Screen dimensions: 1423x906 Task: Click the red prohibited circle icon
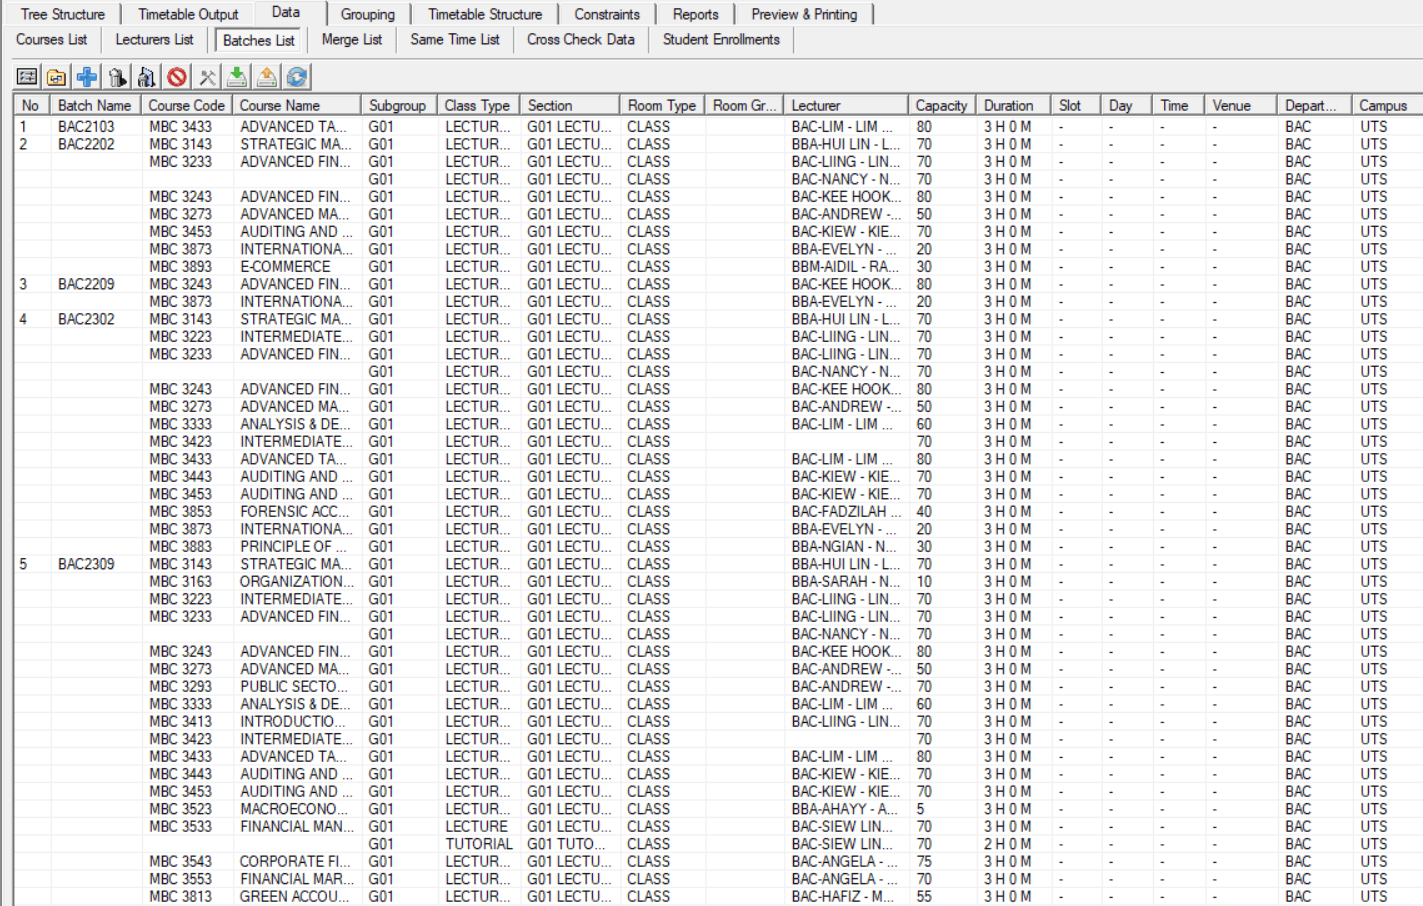177,77
